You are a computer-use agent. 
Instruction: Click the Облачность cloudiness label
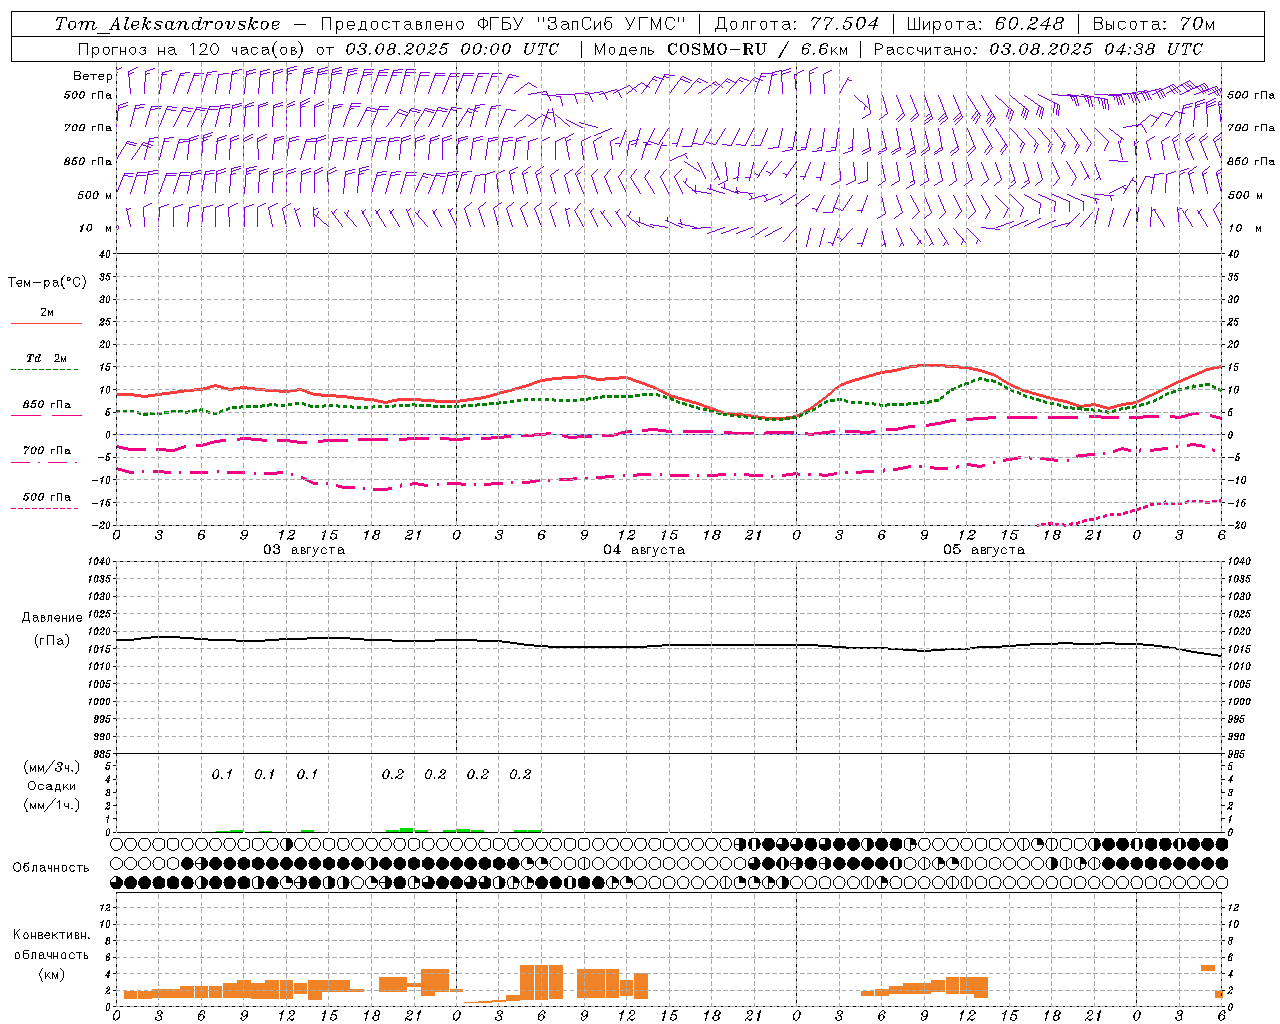tap(51, 868)
